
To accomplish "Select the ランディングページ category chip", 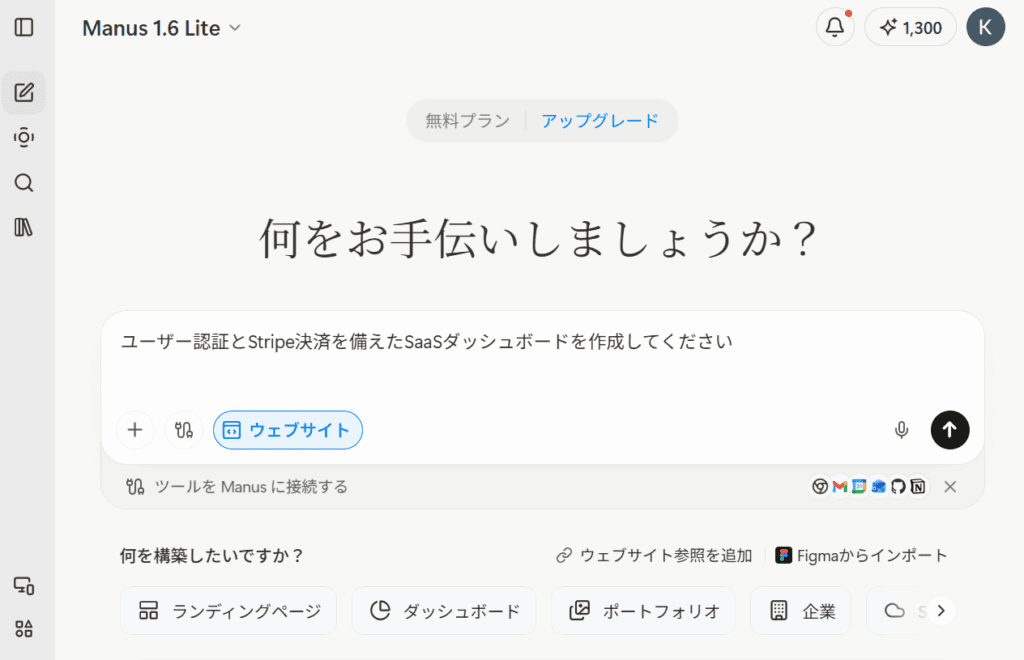I will point(228,611).
